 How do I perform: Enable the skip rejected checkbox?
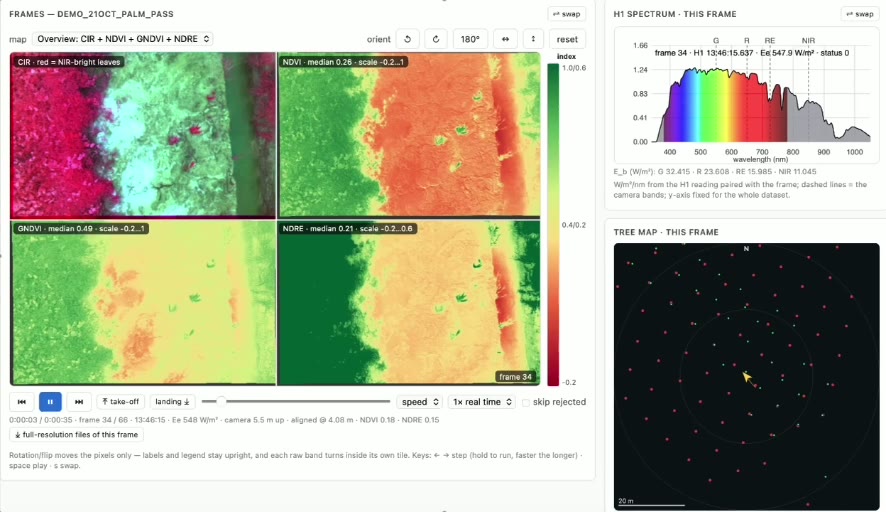(526, 402)
